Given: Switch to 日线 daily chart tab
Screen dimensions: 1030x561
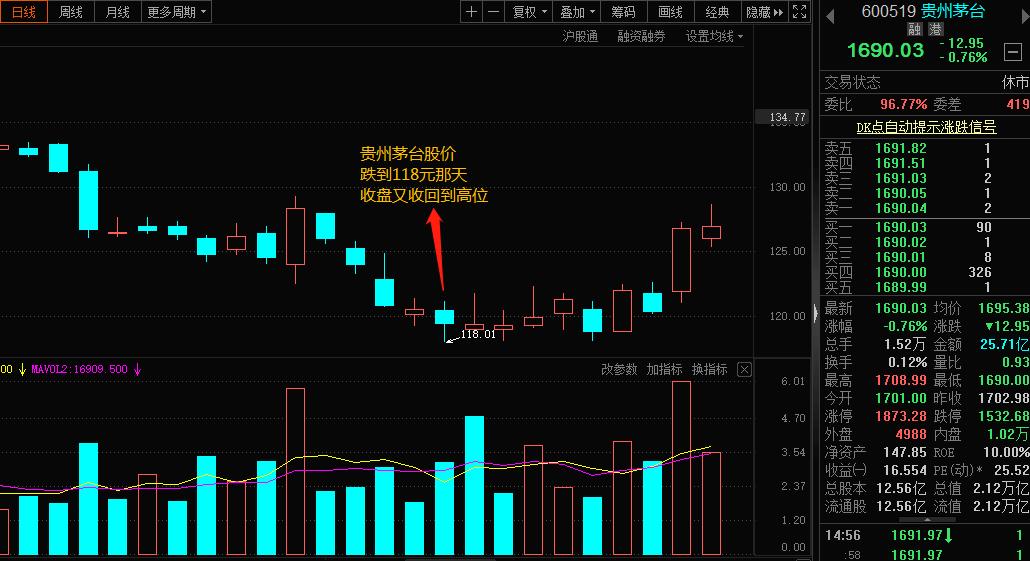Looking at the screenshot, I should 24,12.
